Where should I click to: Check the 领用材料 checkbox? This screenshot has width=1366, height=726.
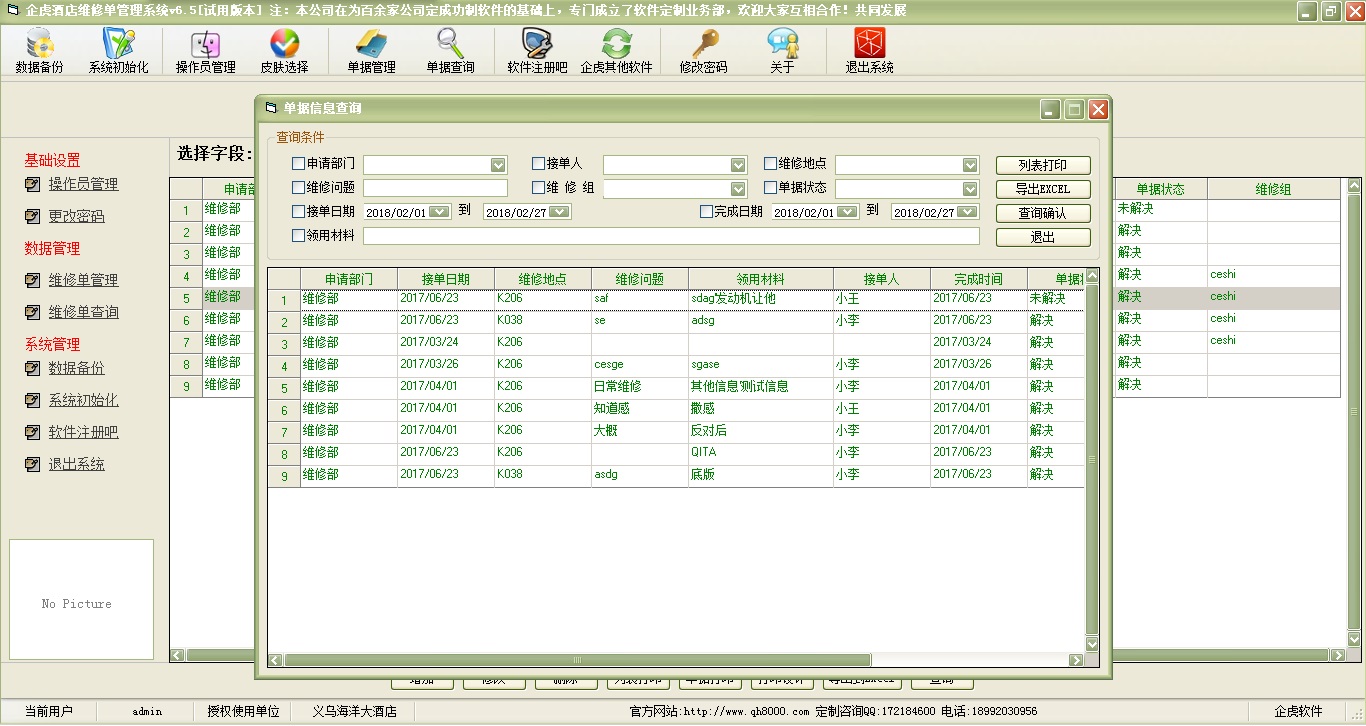[x=298, y=235]
